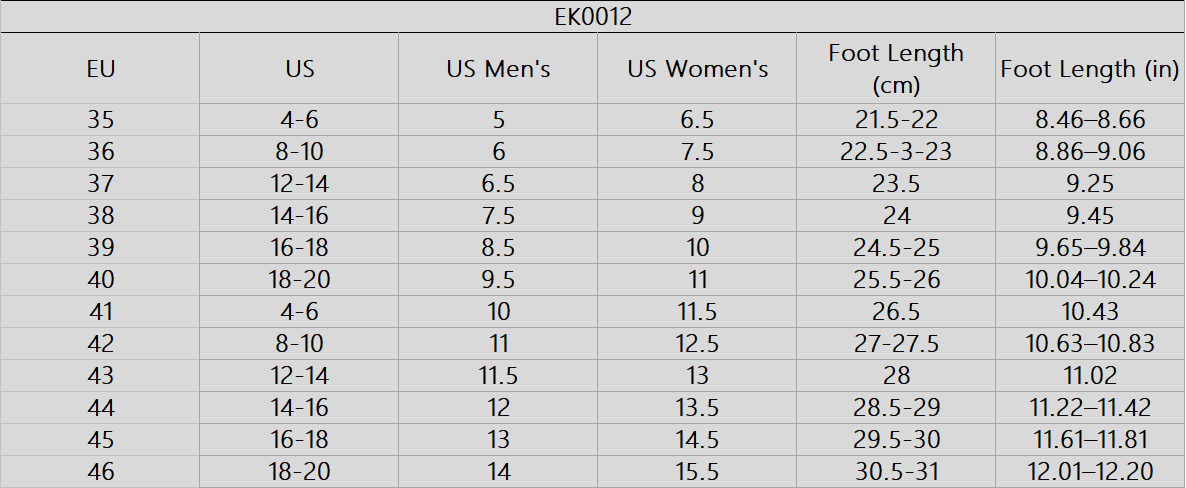Click US Women's size 6.5 cell
This screenshot has width=1186, height=488.
(x=697, y=120)
